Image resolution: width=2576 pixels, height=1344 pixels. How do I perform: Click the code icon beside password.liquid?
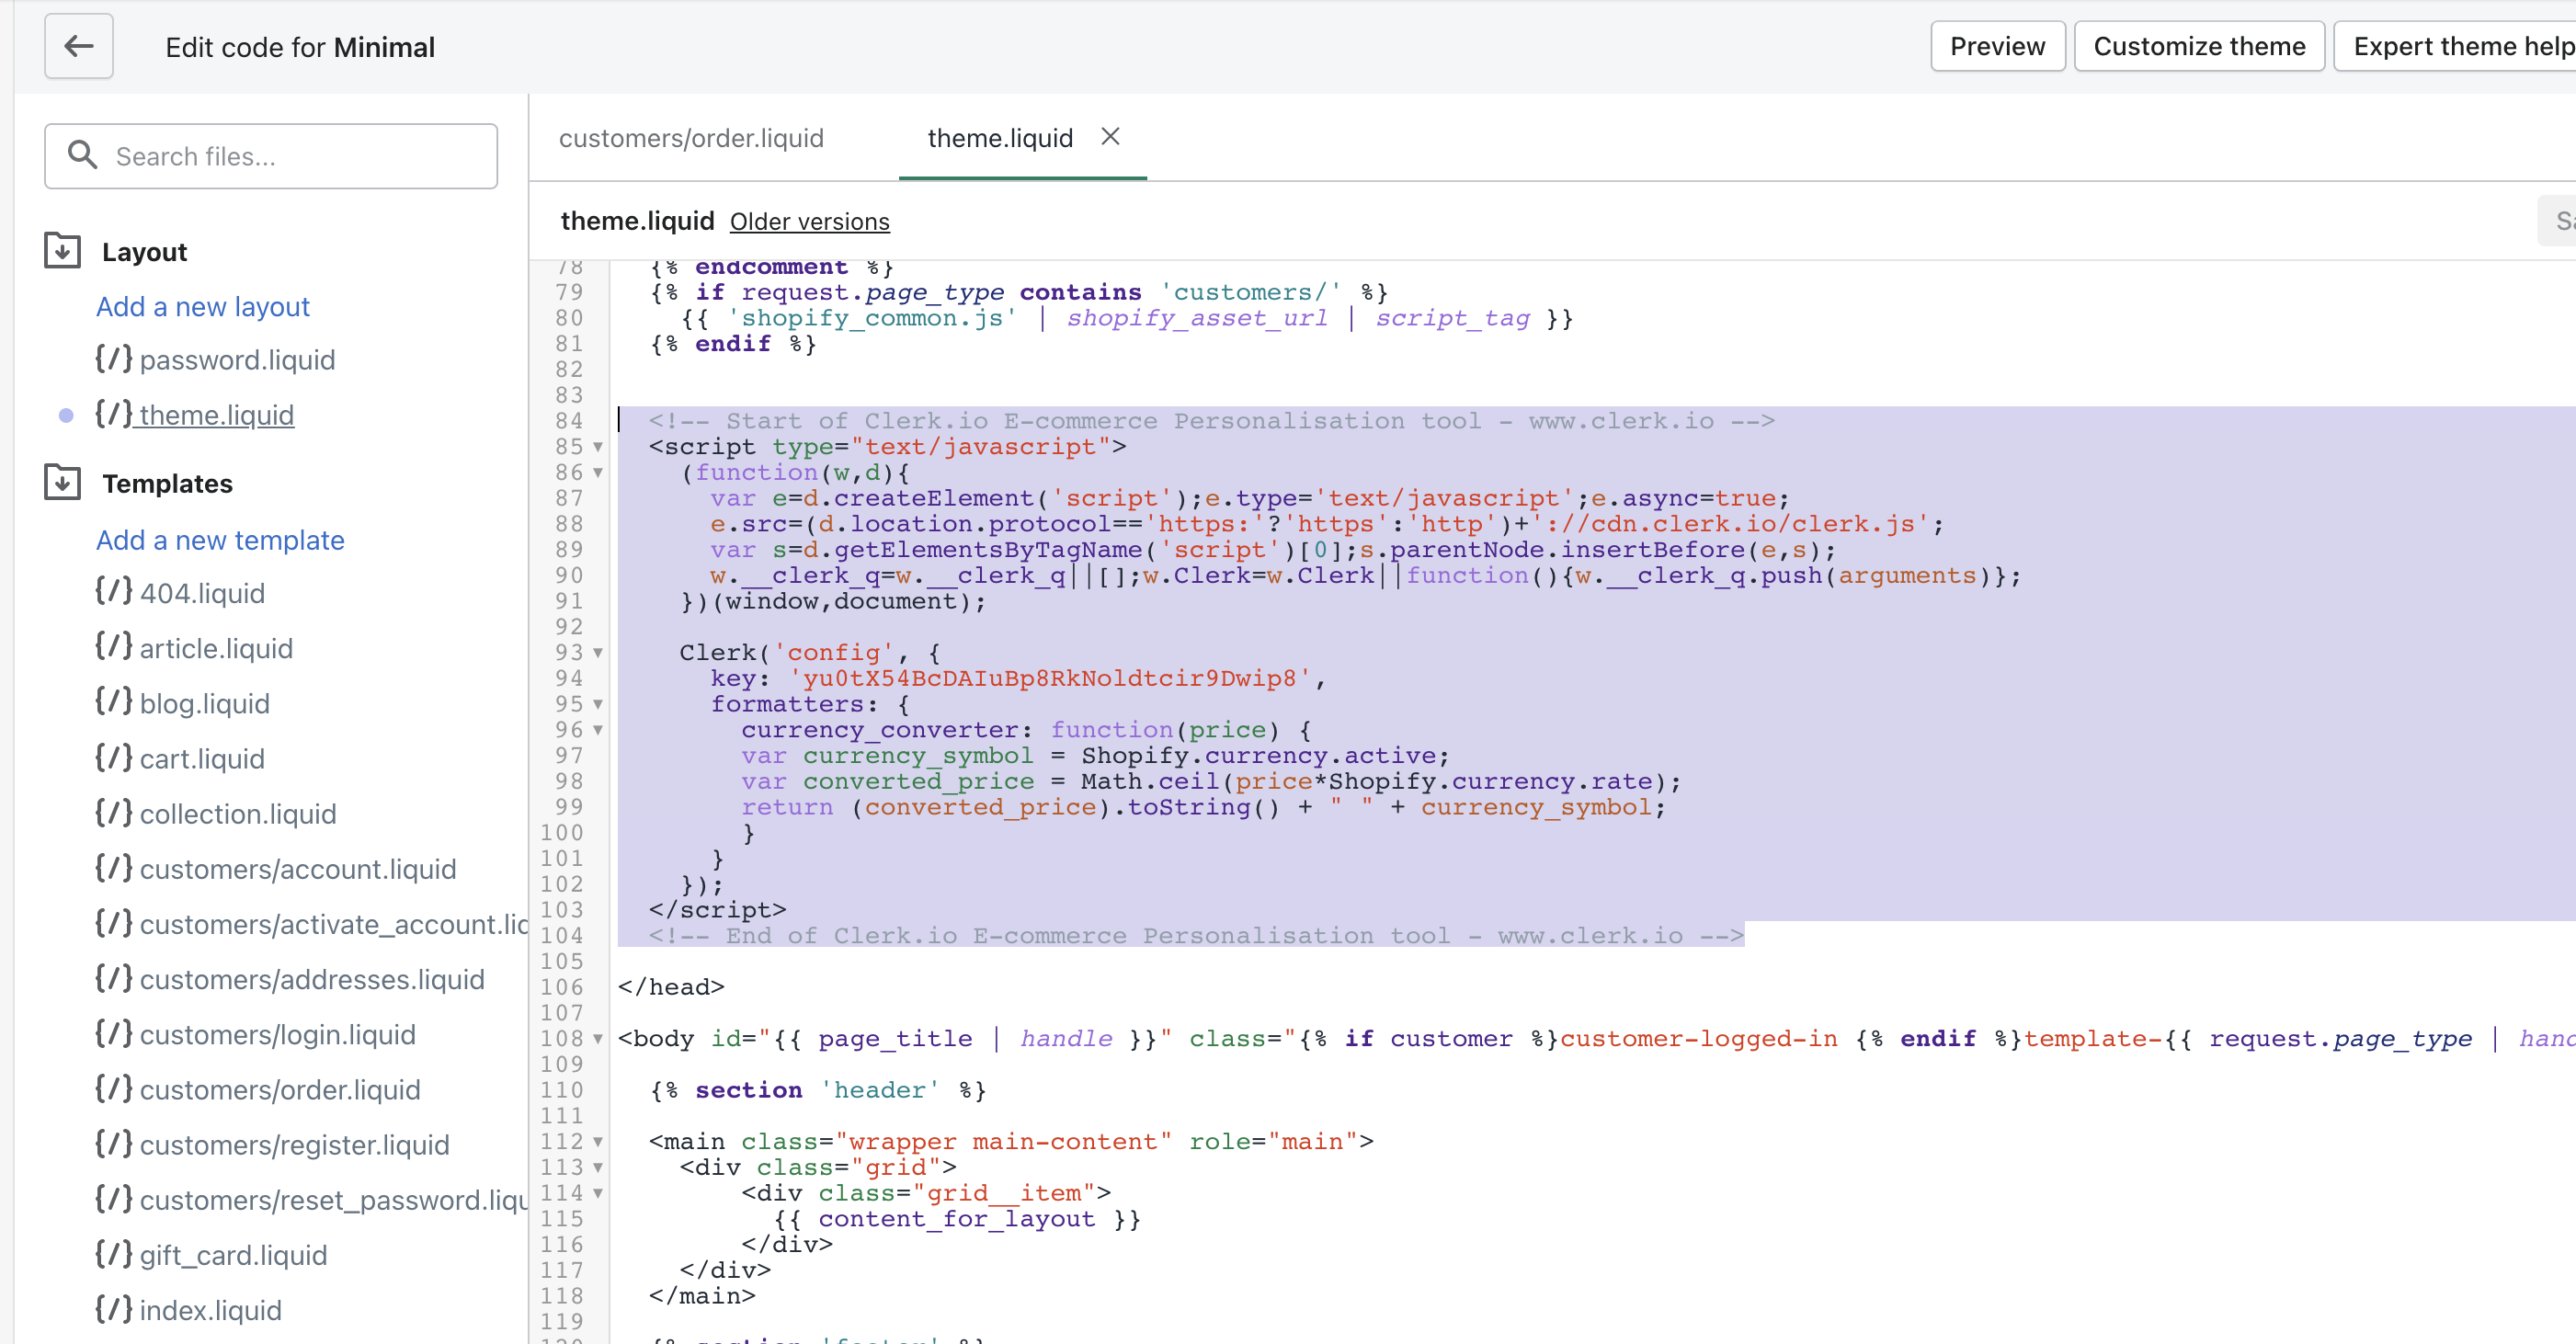pos(113,359)
